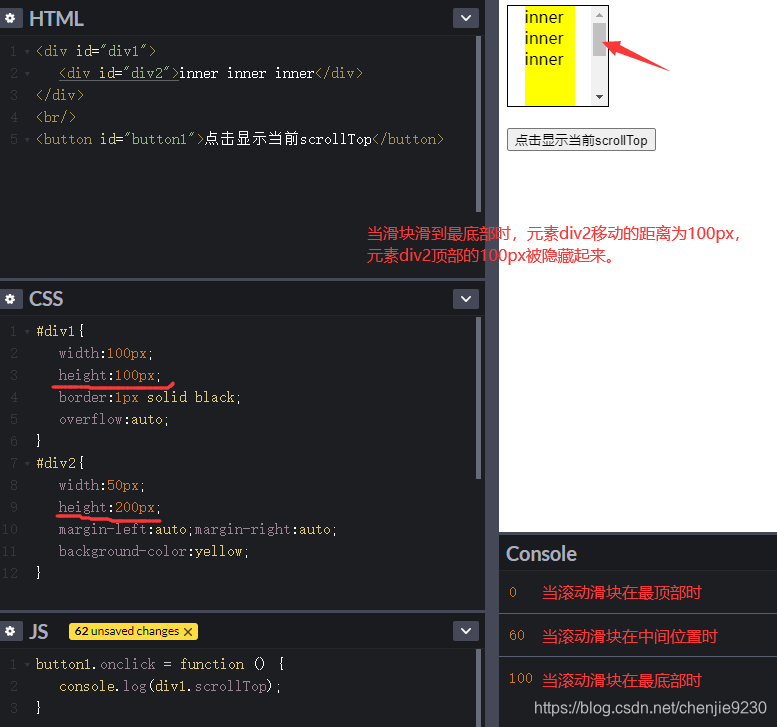
Task: Click CSS line background-color:yellow
Action: tap(154, 552)
